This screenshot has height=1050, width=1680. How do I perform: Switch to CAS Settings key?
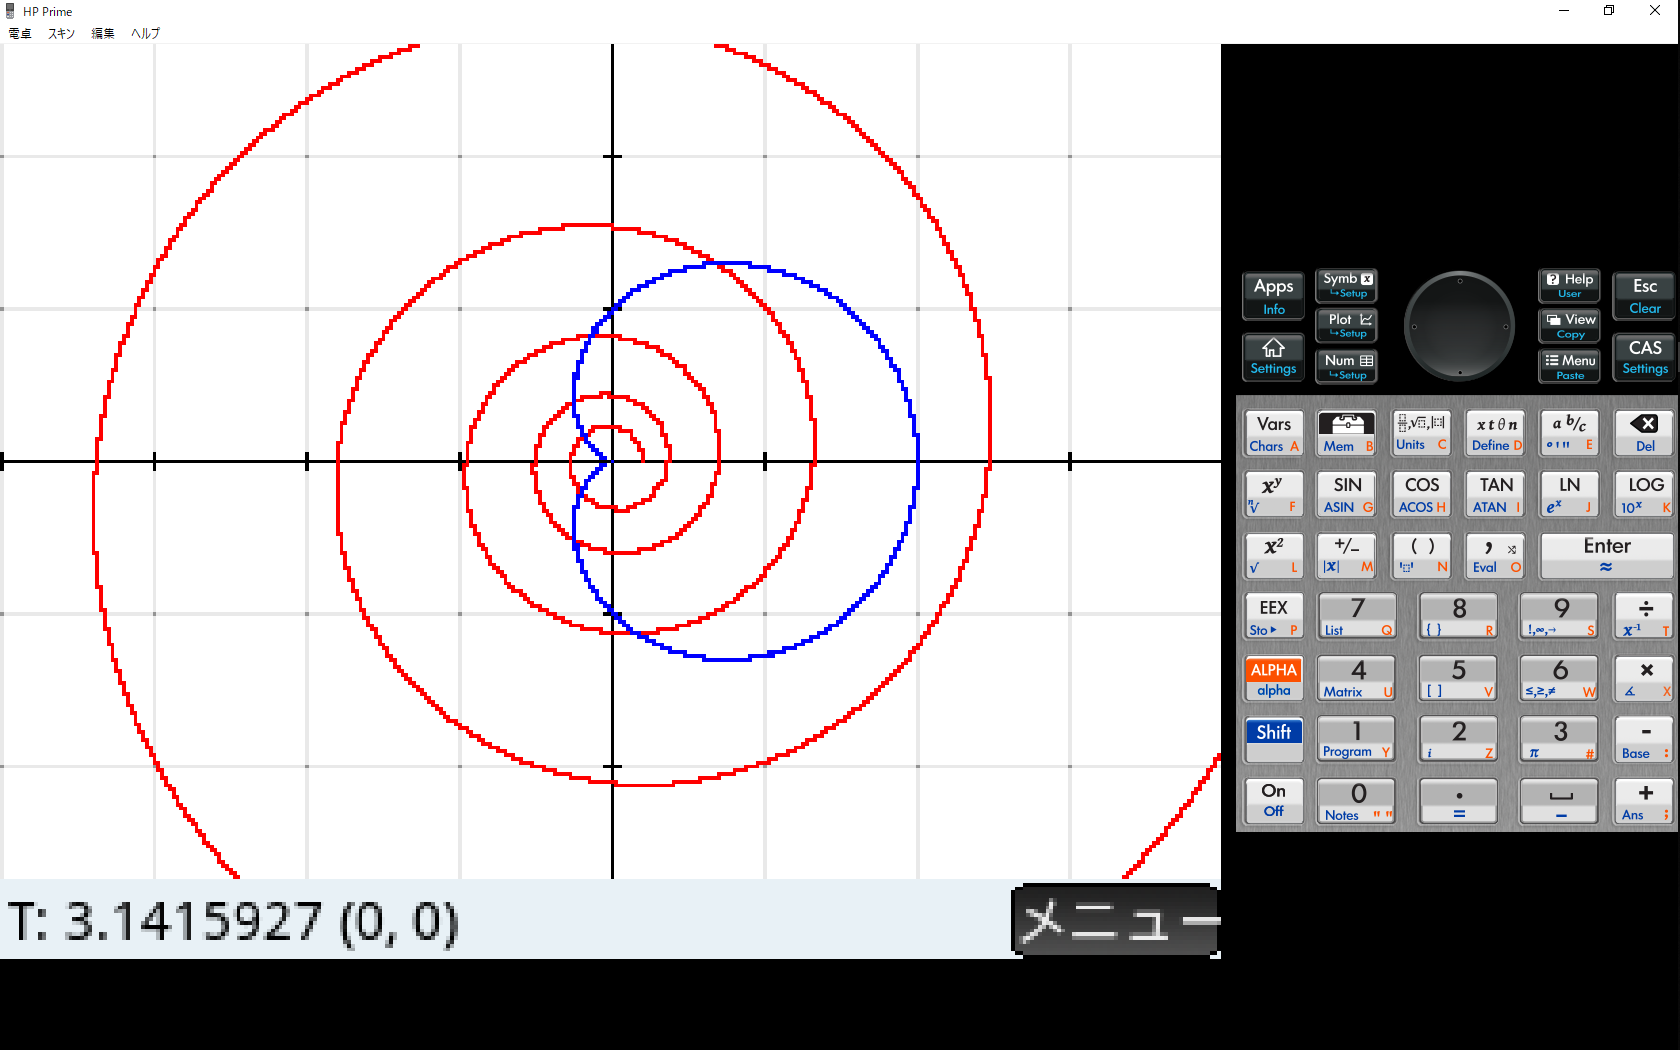(1644, 357)
